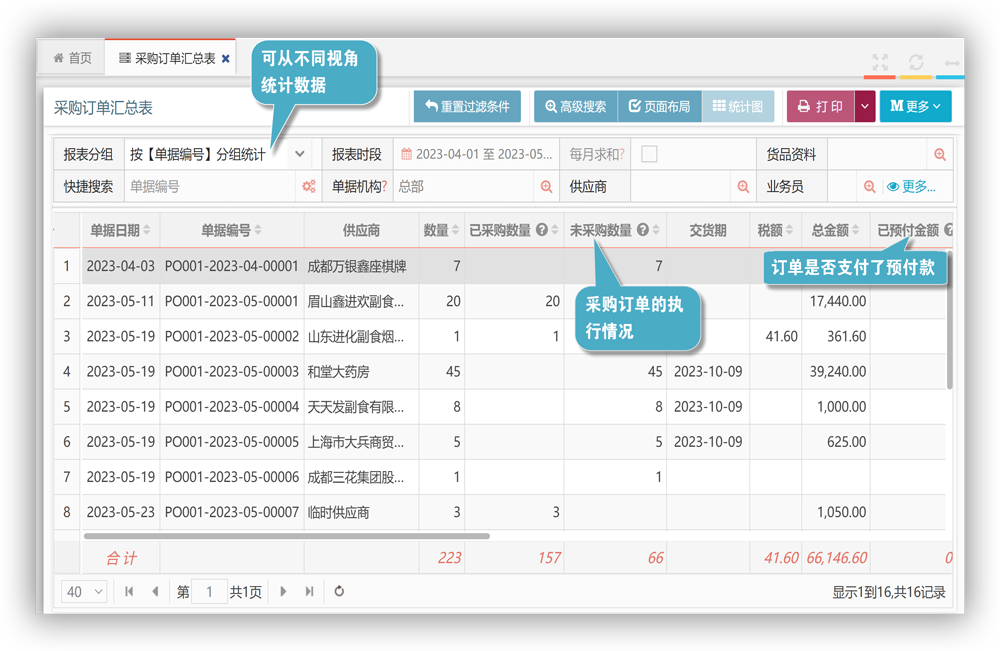The image size is (1000, 651).
Task: Expand the 报表分组 grouping dropdown
Action: (x=300, y=155)
